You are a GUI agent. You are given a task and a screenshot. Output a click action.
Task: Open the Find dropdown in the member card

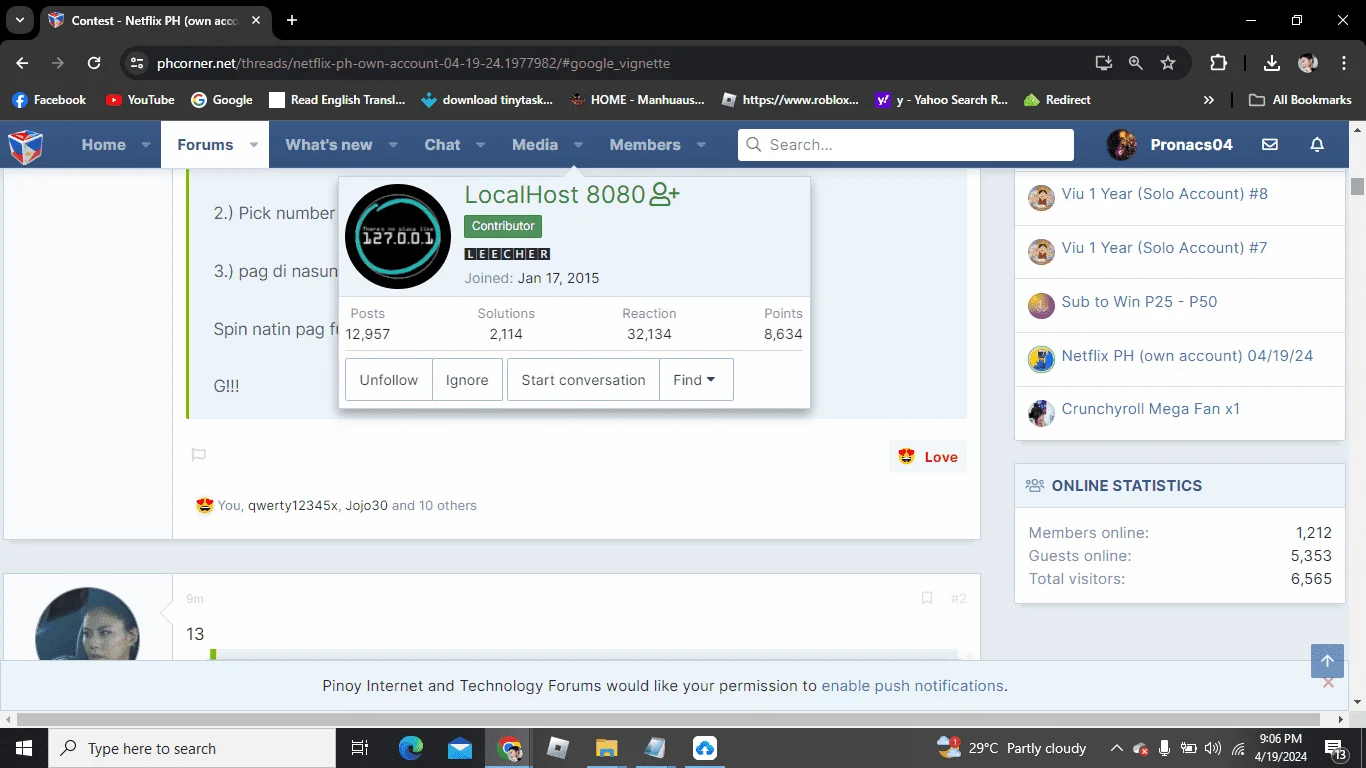click(x=696, y=380)
